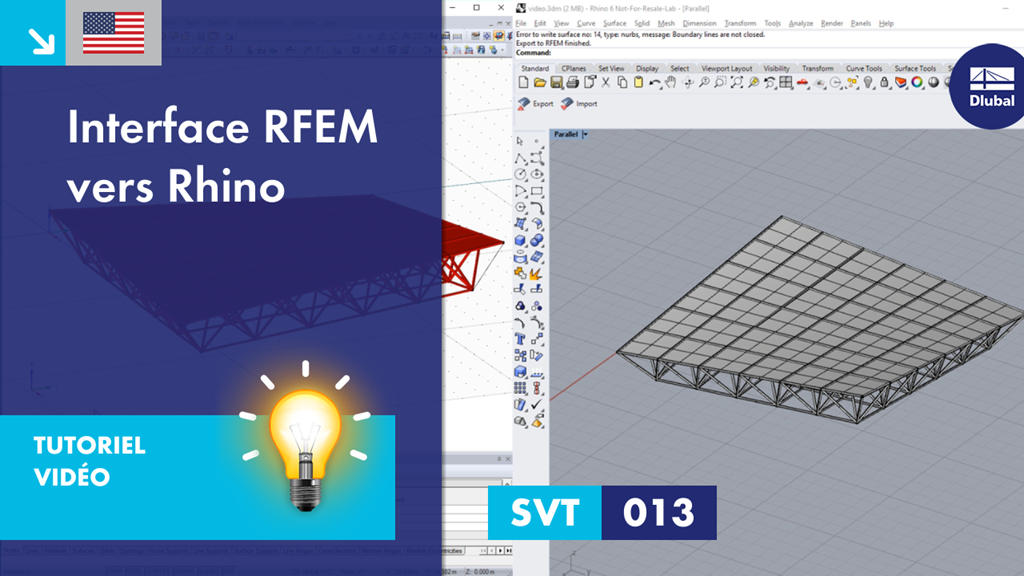Switch to the Standard toolbar tab

pyautogui.click(x=535, y=69)
